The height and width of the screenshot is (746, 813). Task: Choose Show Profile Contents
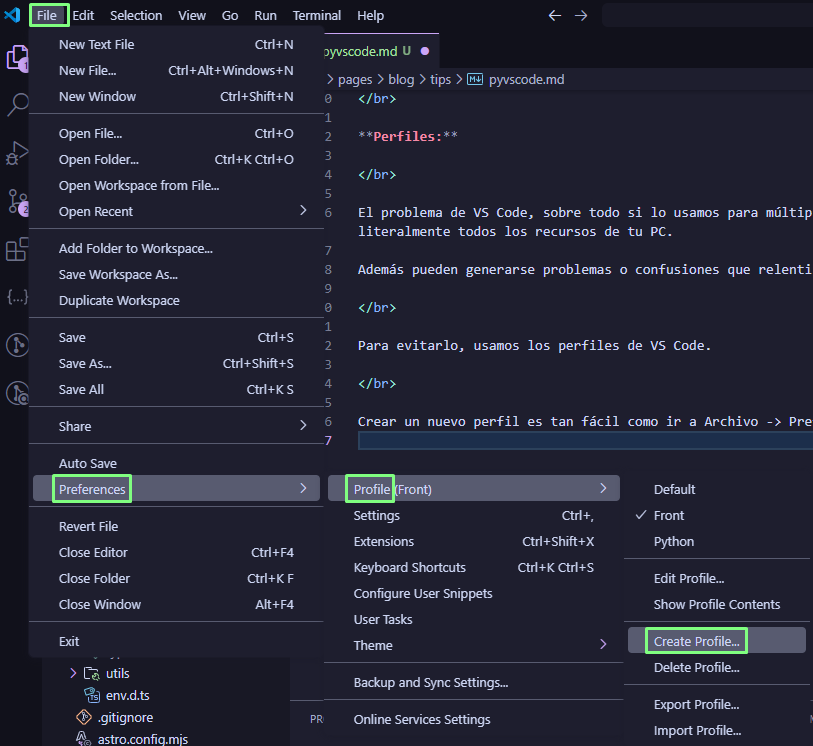tap(717, 604)
